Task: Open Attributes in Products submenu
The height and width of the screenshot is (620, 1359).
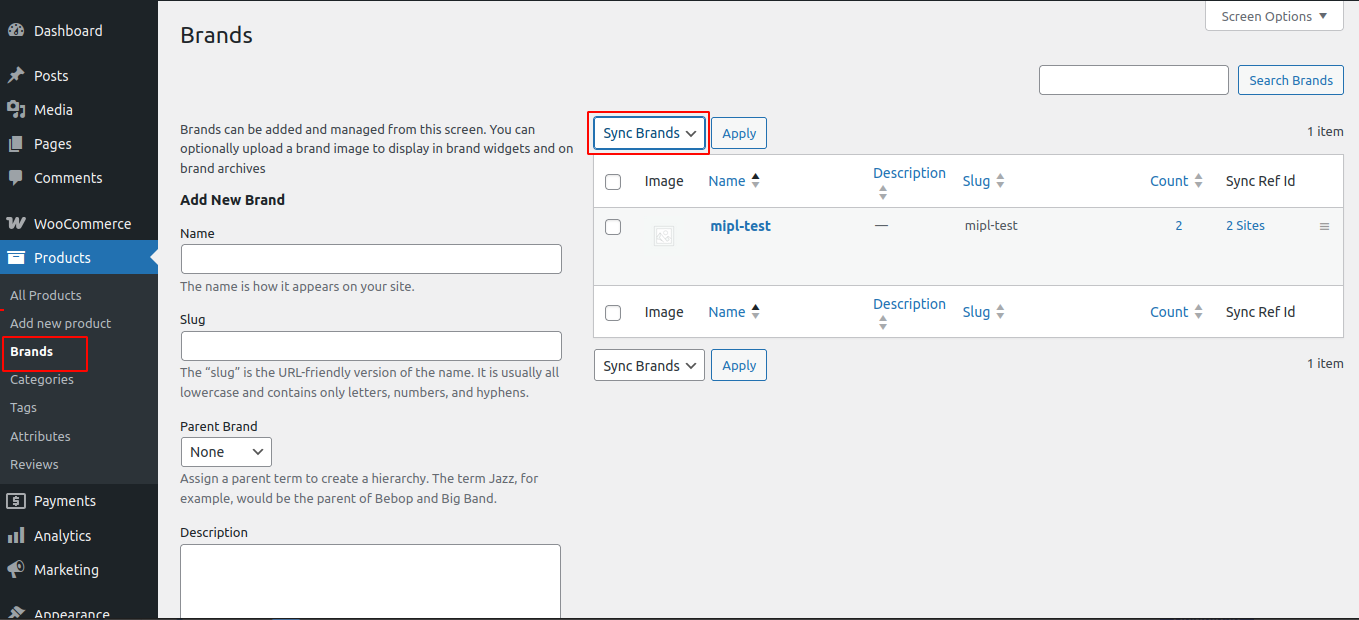Action: point(40,437)
